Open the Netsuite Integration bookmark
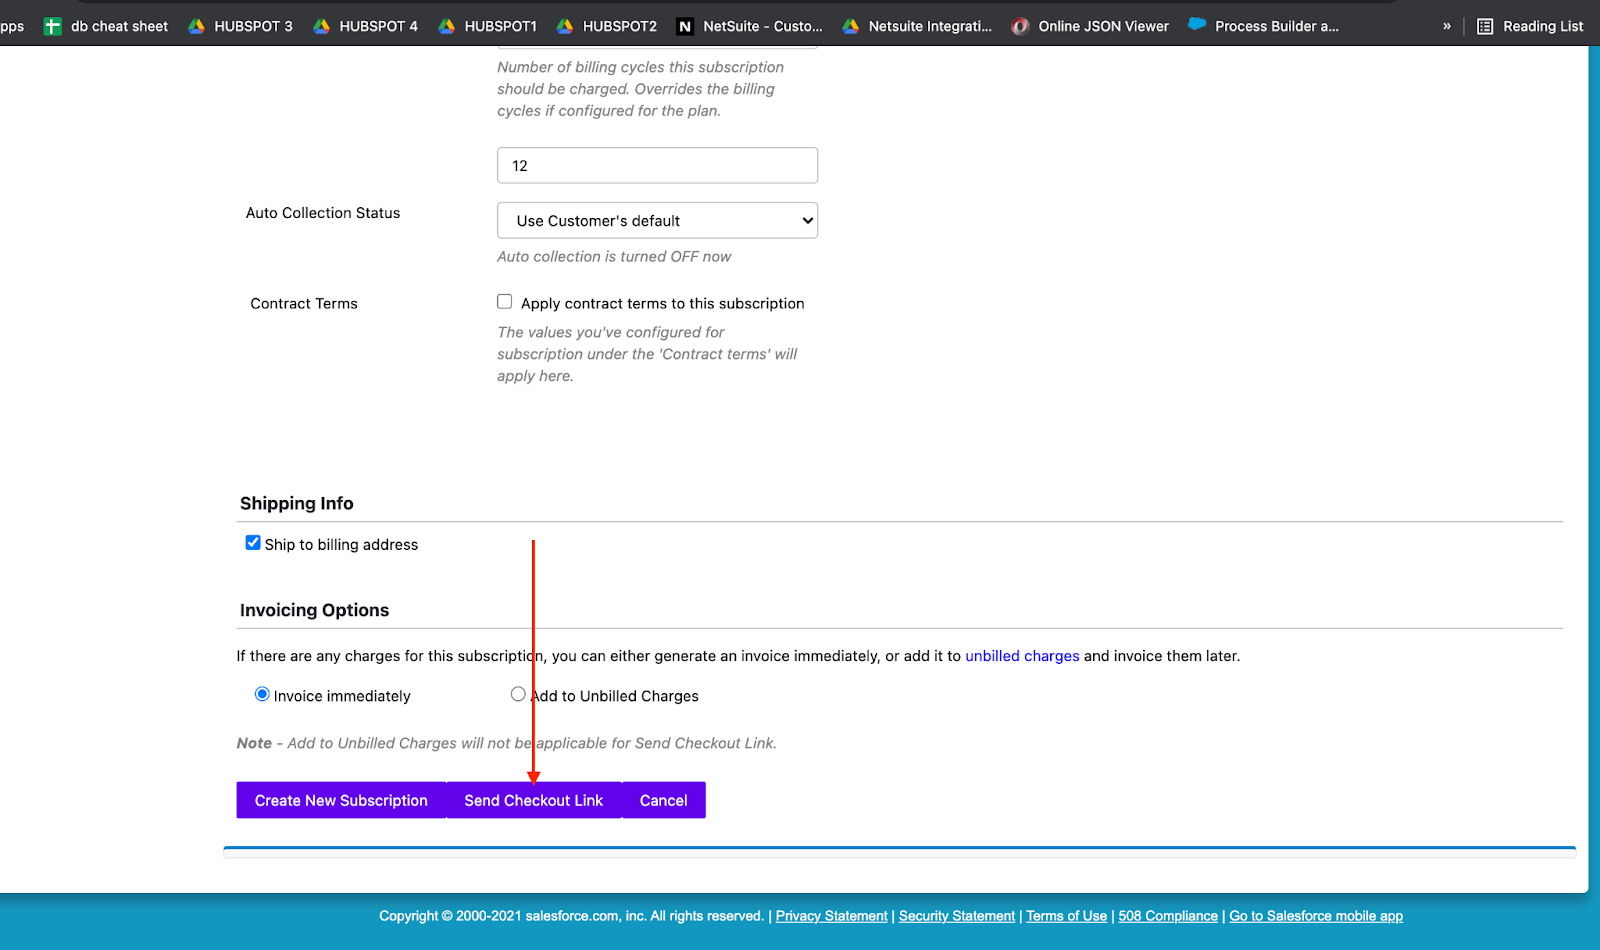The width and height of the screenshot is (1600, 950). tap(918, 26)
